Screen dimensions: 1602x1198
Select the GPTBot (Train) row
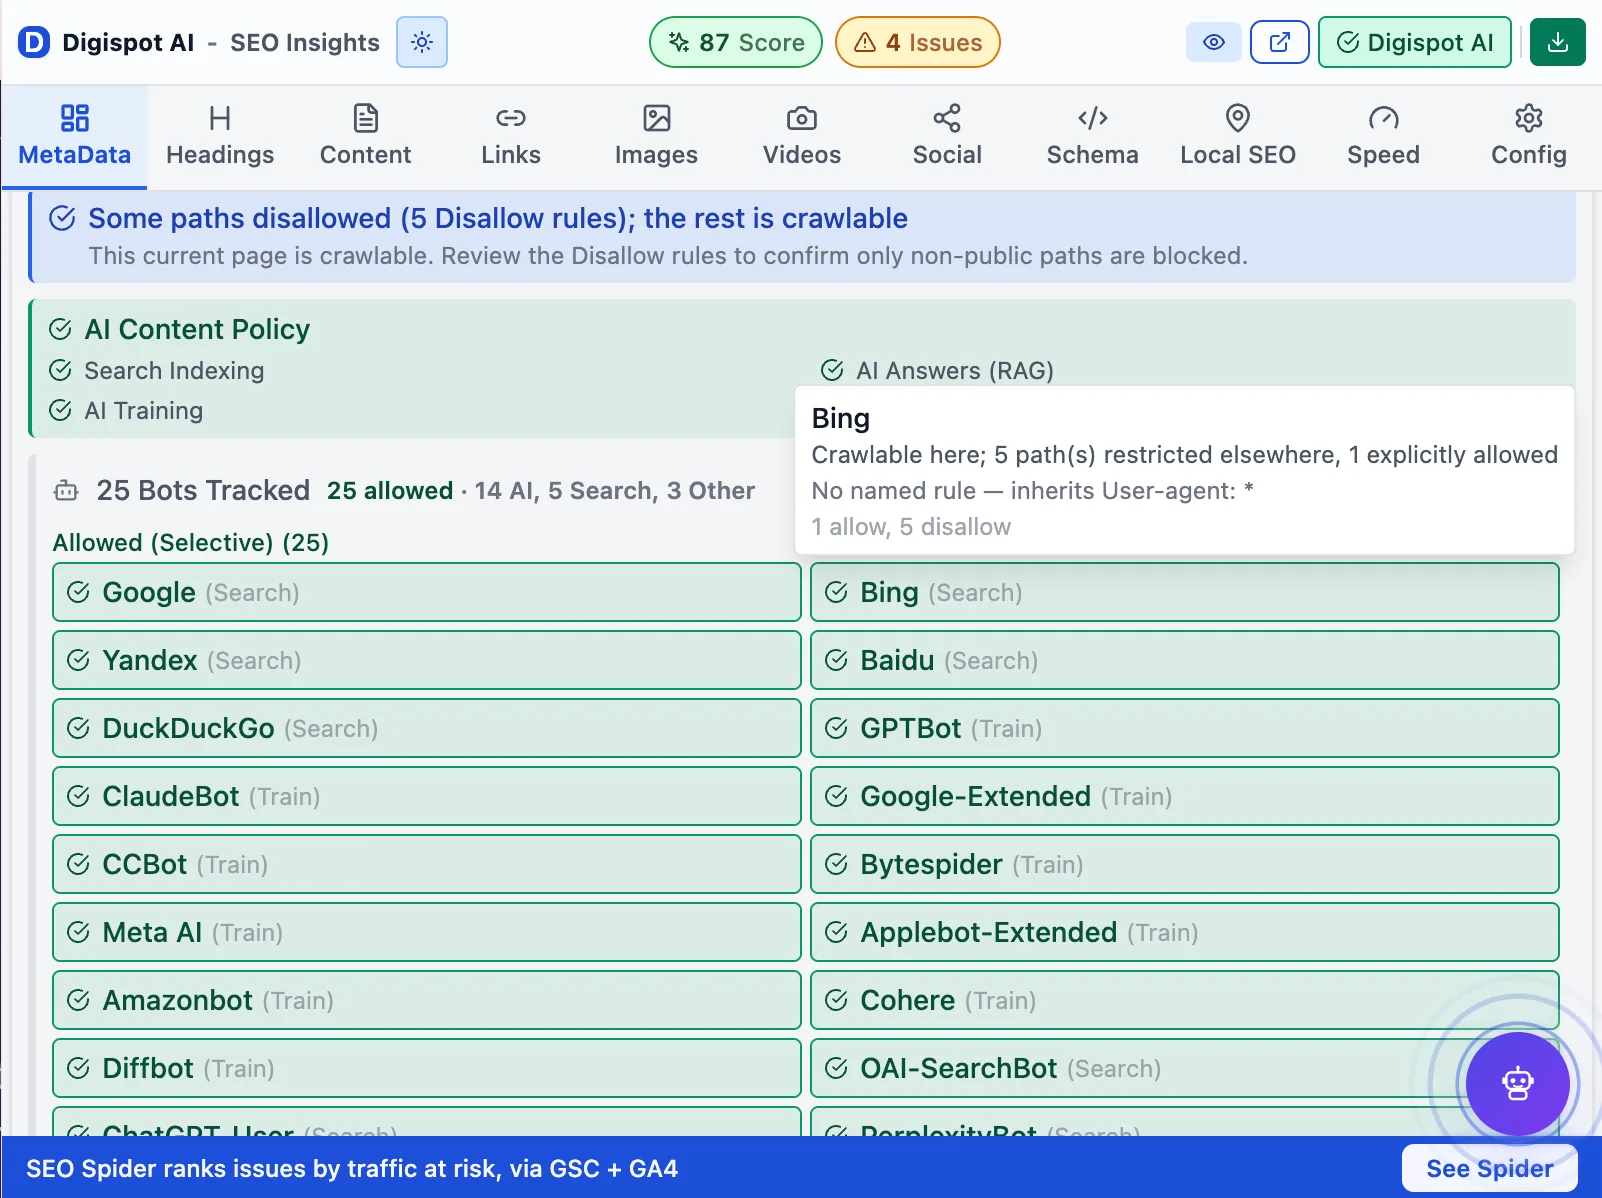pyautogui.click(x=1185, y=728)
